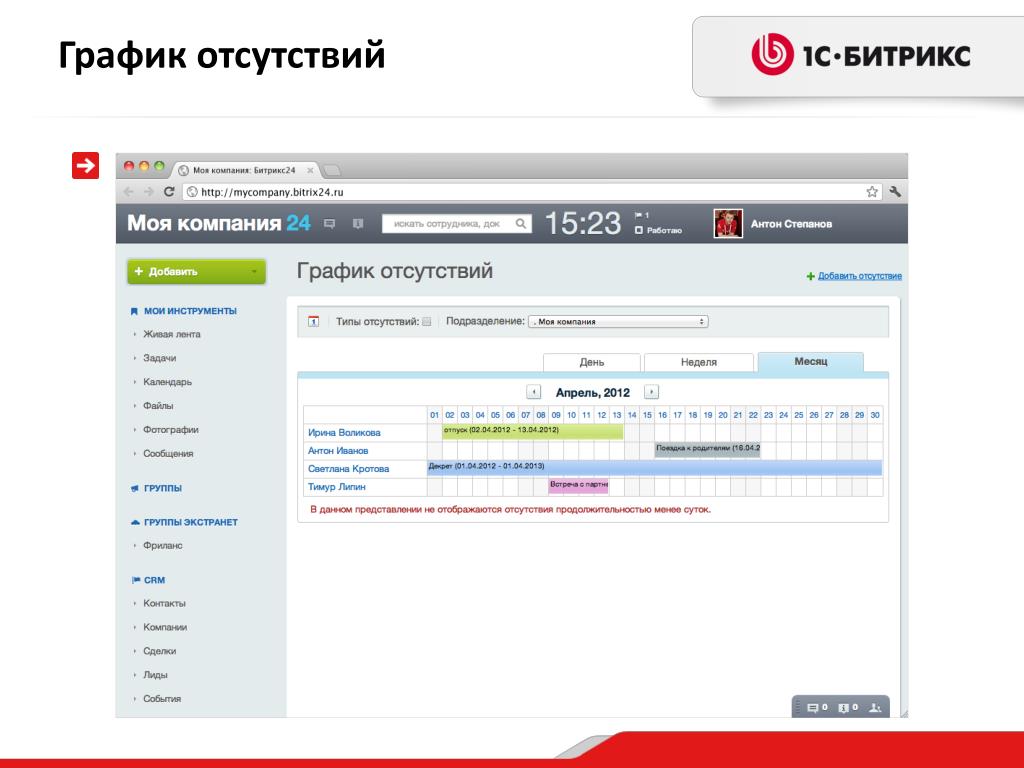Open Сообщения in the sidebar

[x=168, y=453]
